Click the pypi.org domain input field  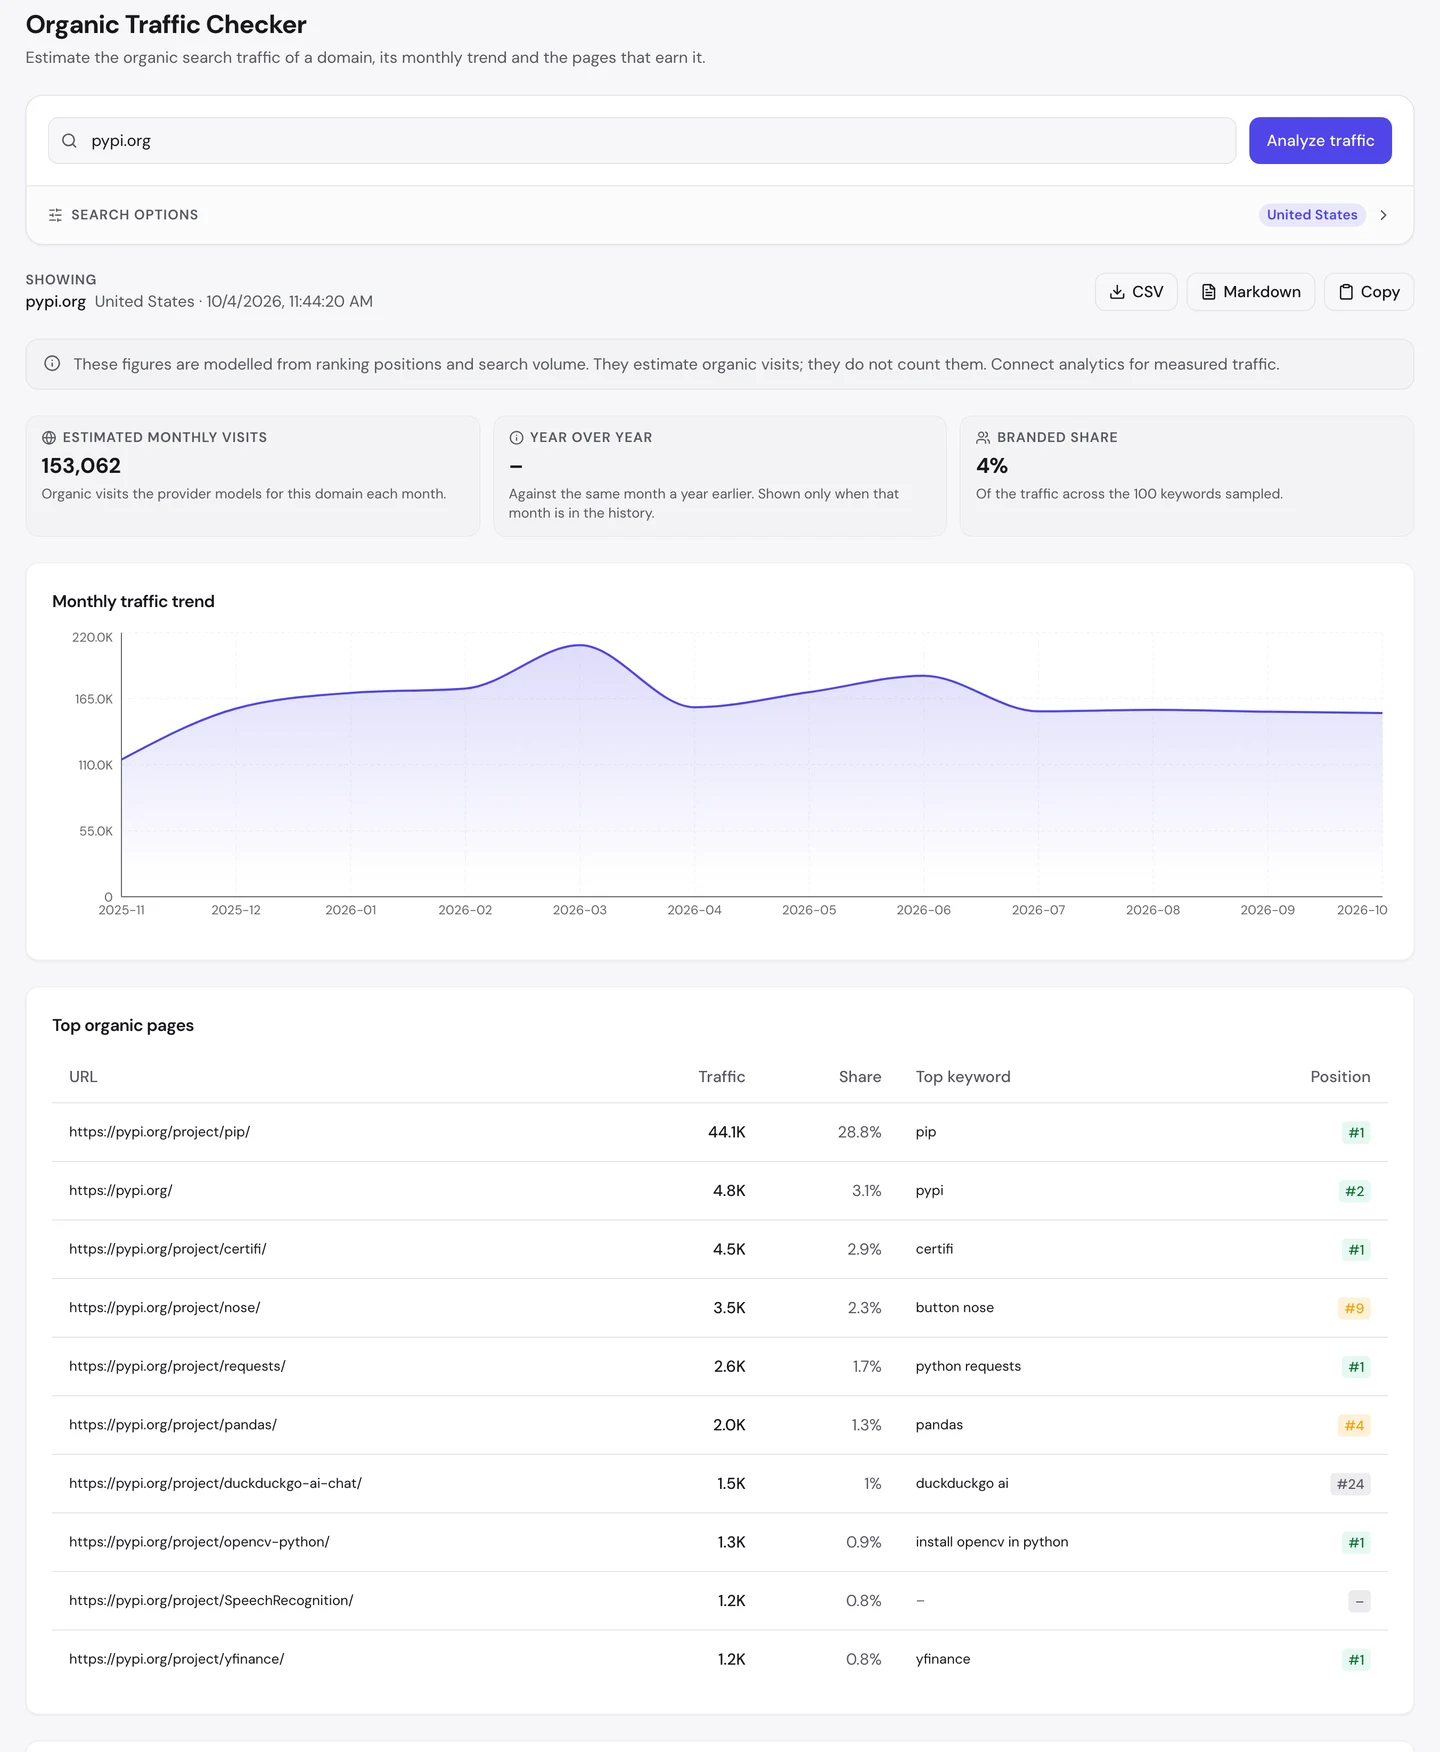(642, 141)
